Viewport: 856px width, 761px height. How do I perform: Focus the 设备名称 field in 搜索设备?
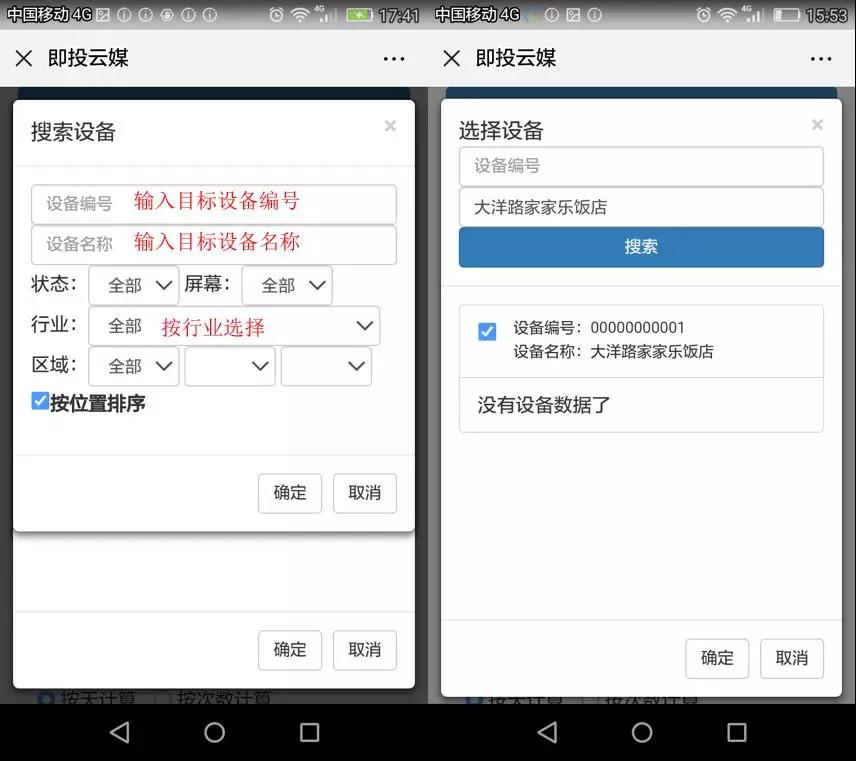click(x=214, y=244)
